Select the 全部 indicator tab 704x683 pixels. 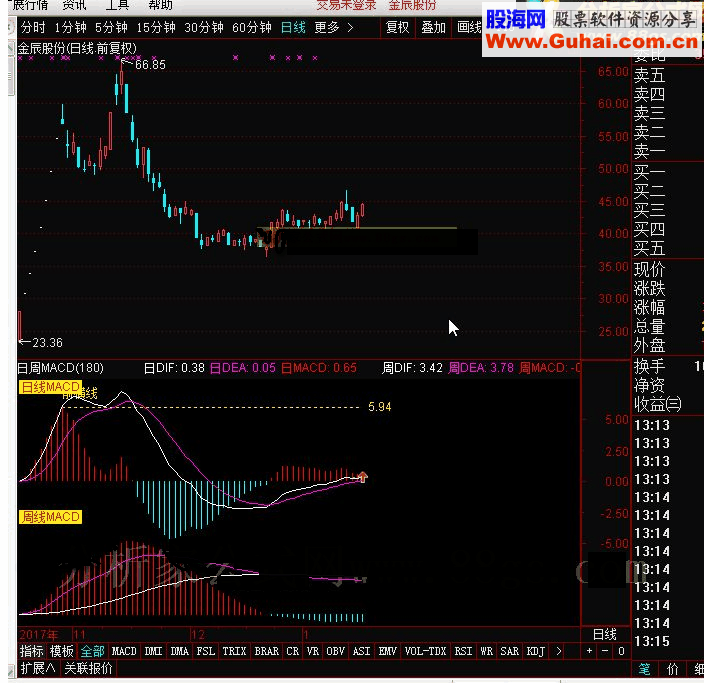point(92,651)
